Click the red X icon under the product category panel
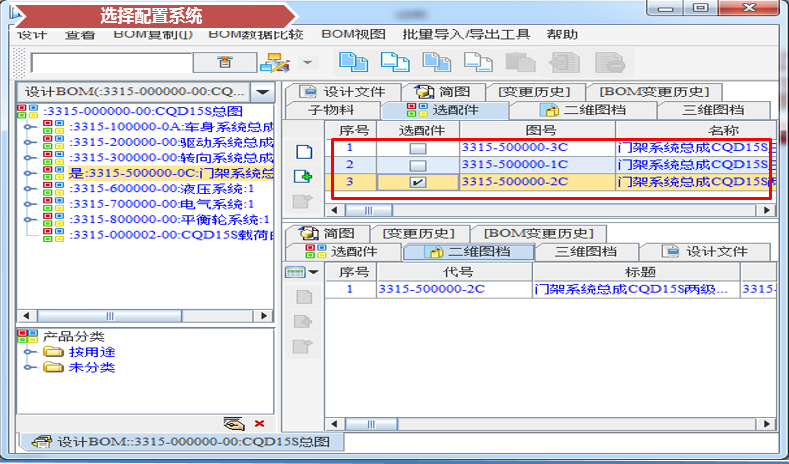The height and width of the screenshot is (464, 789). tap(260, 424)
